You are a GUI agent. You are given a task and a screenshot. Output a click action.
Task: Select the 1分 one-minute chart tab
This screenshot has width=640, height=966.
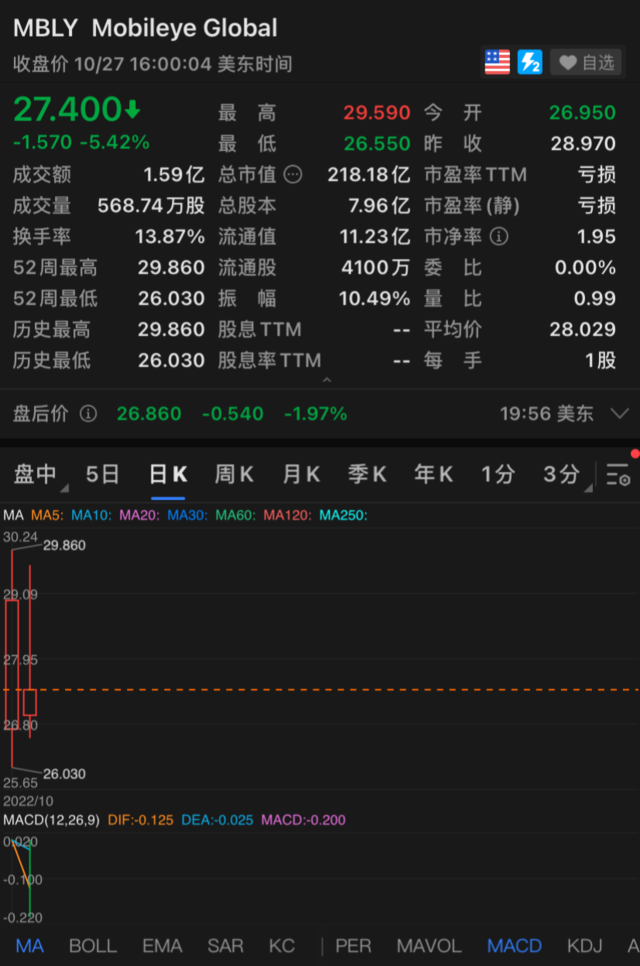[x=498, y=474]
